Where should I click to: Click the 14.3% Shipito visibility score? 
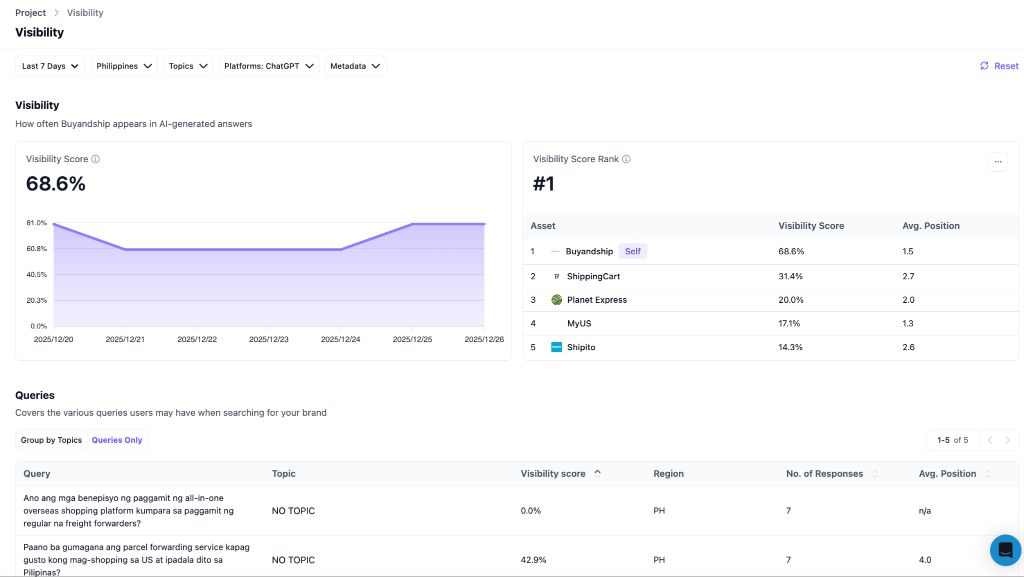[790, 347]
